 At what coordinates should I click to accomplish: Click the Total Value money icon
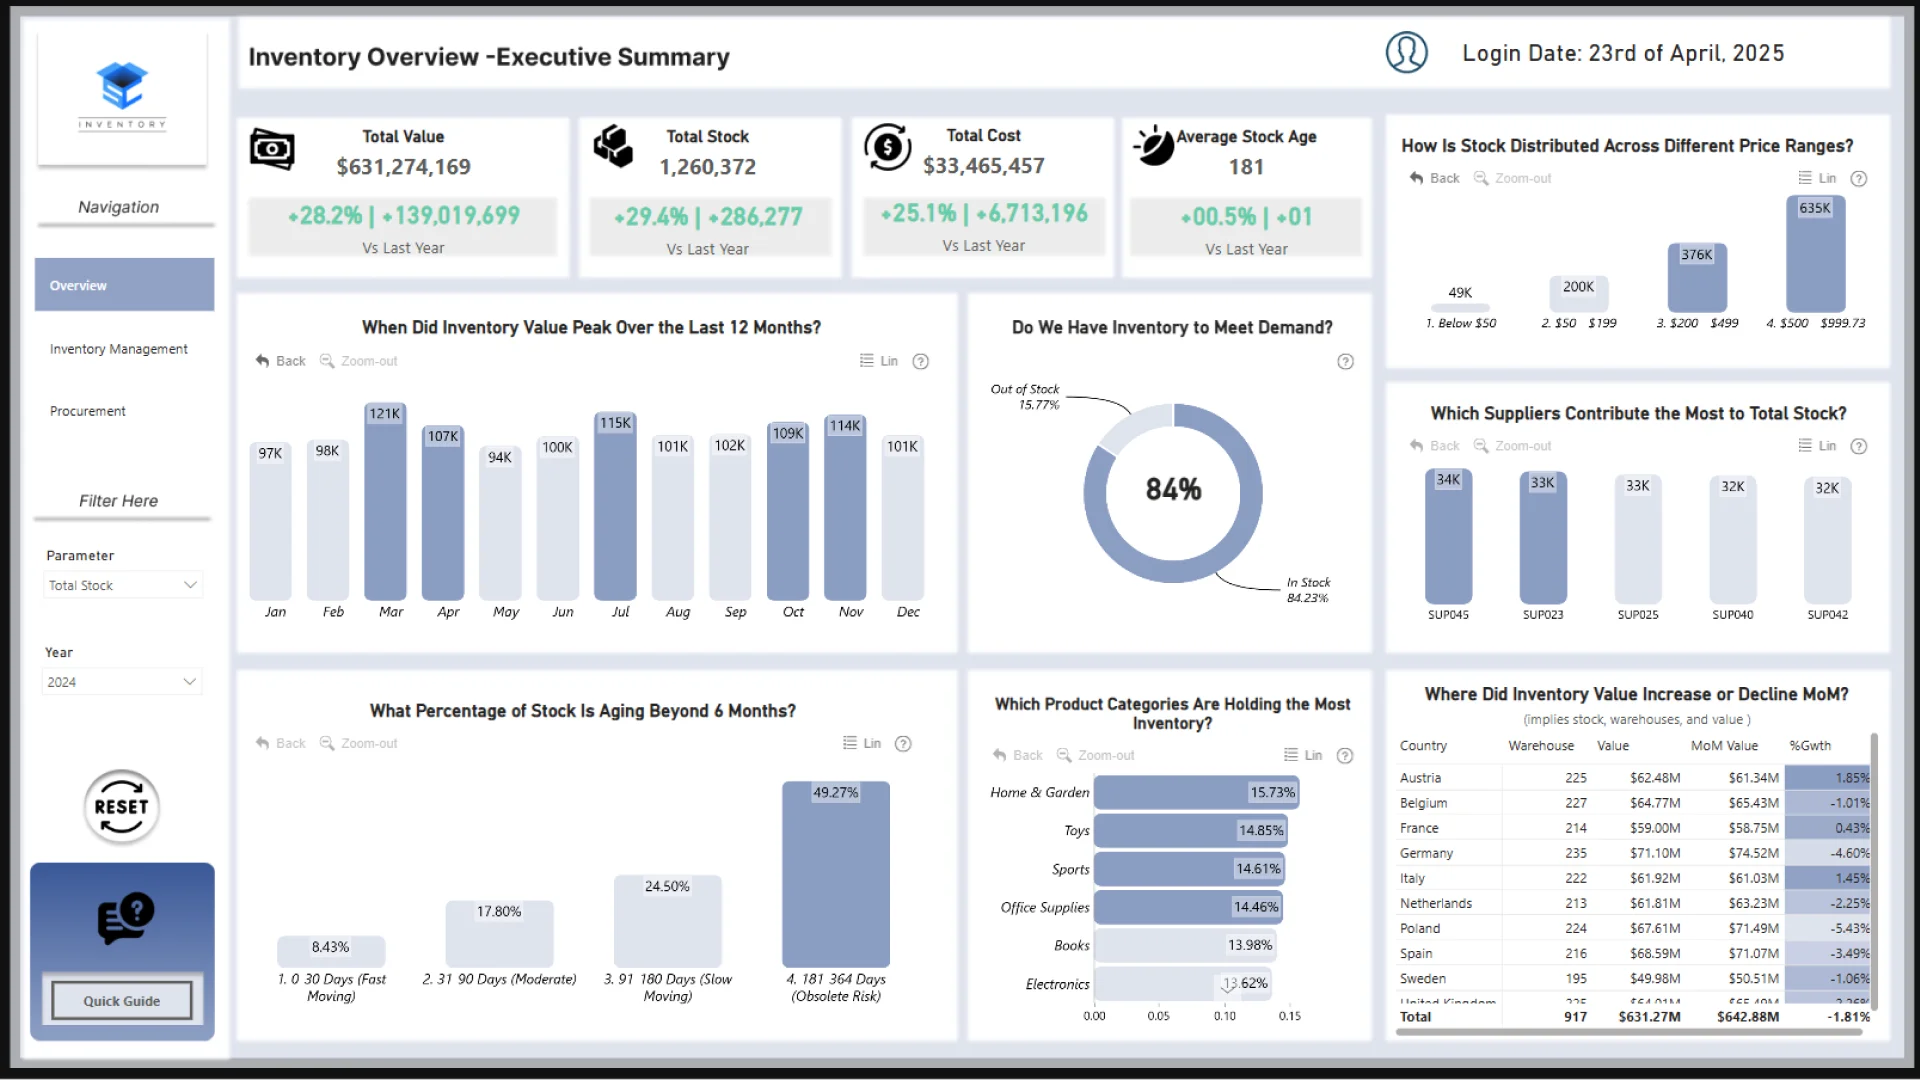[271, 150]
